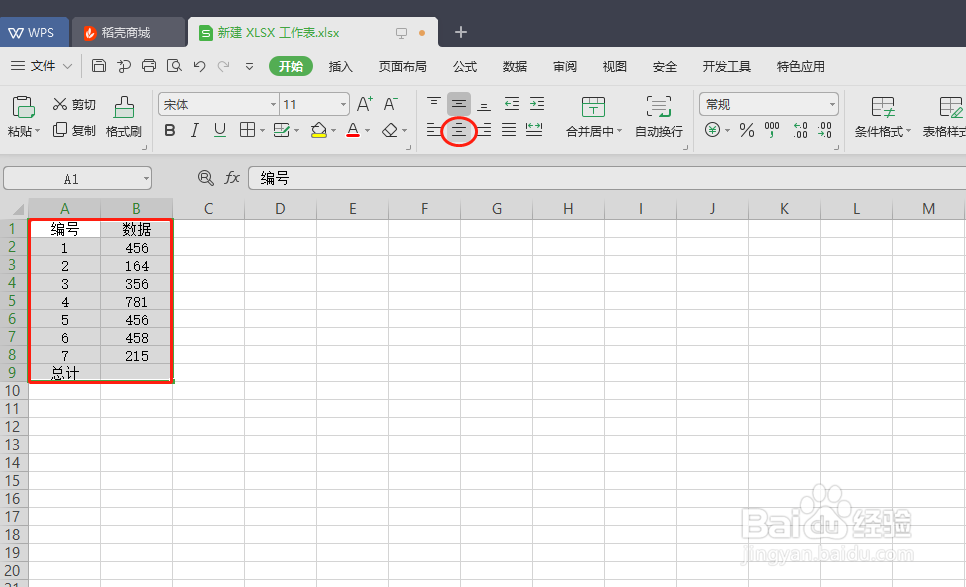Decrease font size with A- icon
The image size is (966, 587).
pyautogui.click(x=391, y=104)
